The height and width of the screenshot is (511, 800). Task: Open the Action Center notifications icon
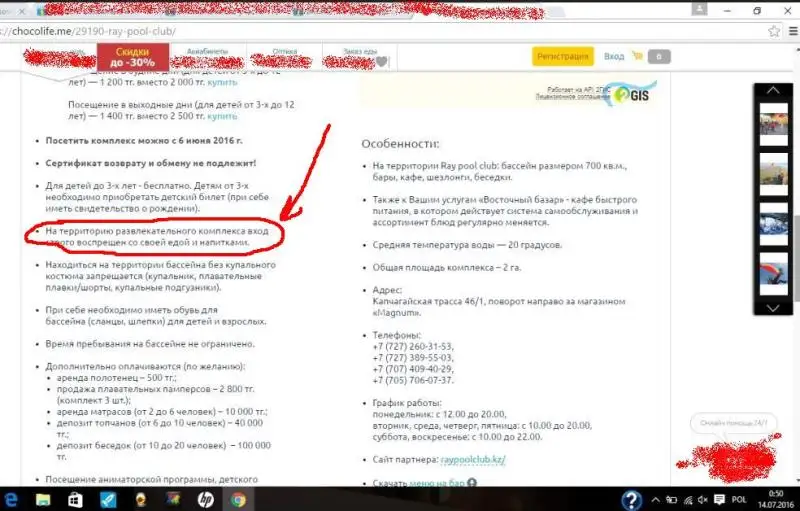coord(719,499)
